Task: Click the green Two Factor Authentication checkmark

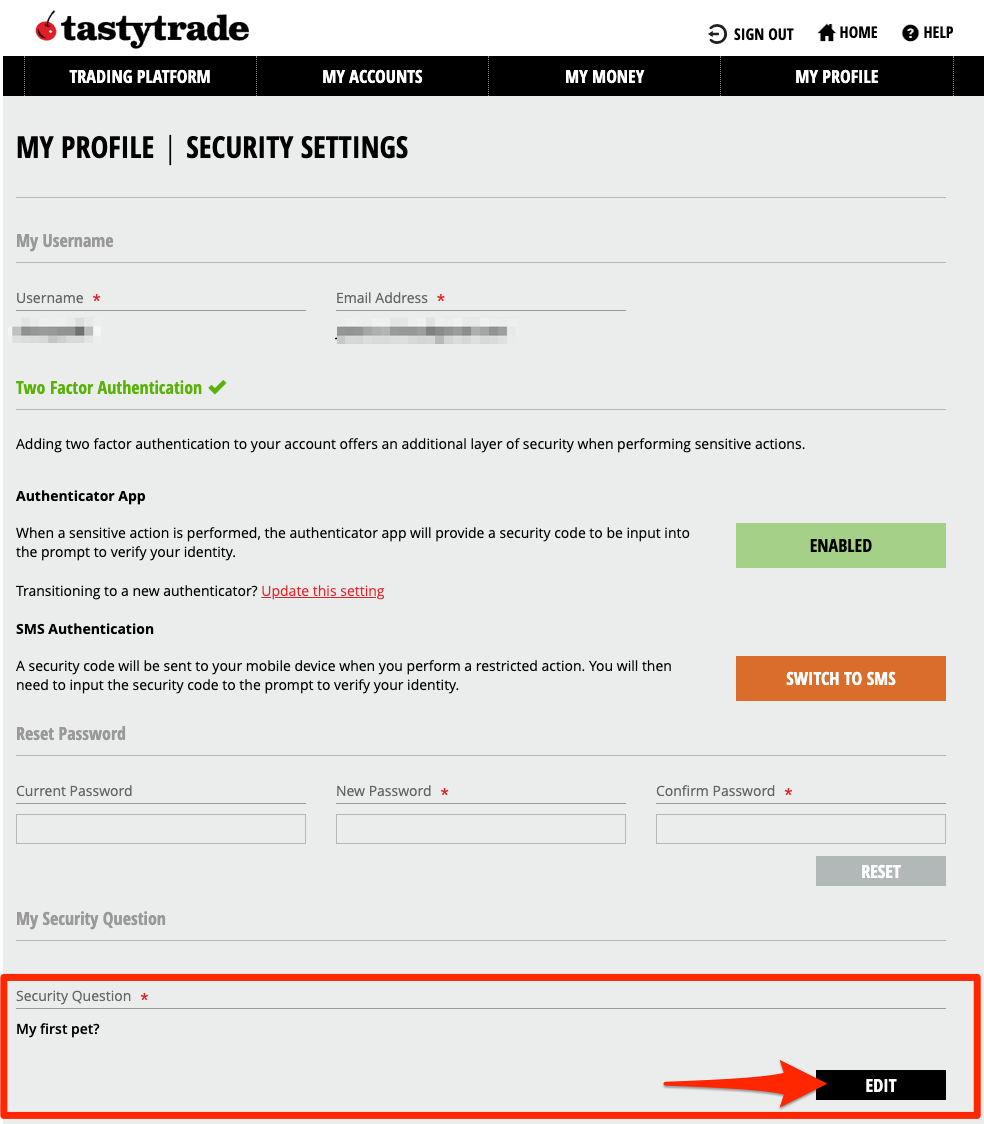Action: [217, 387]
